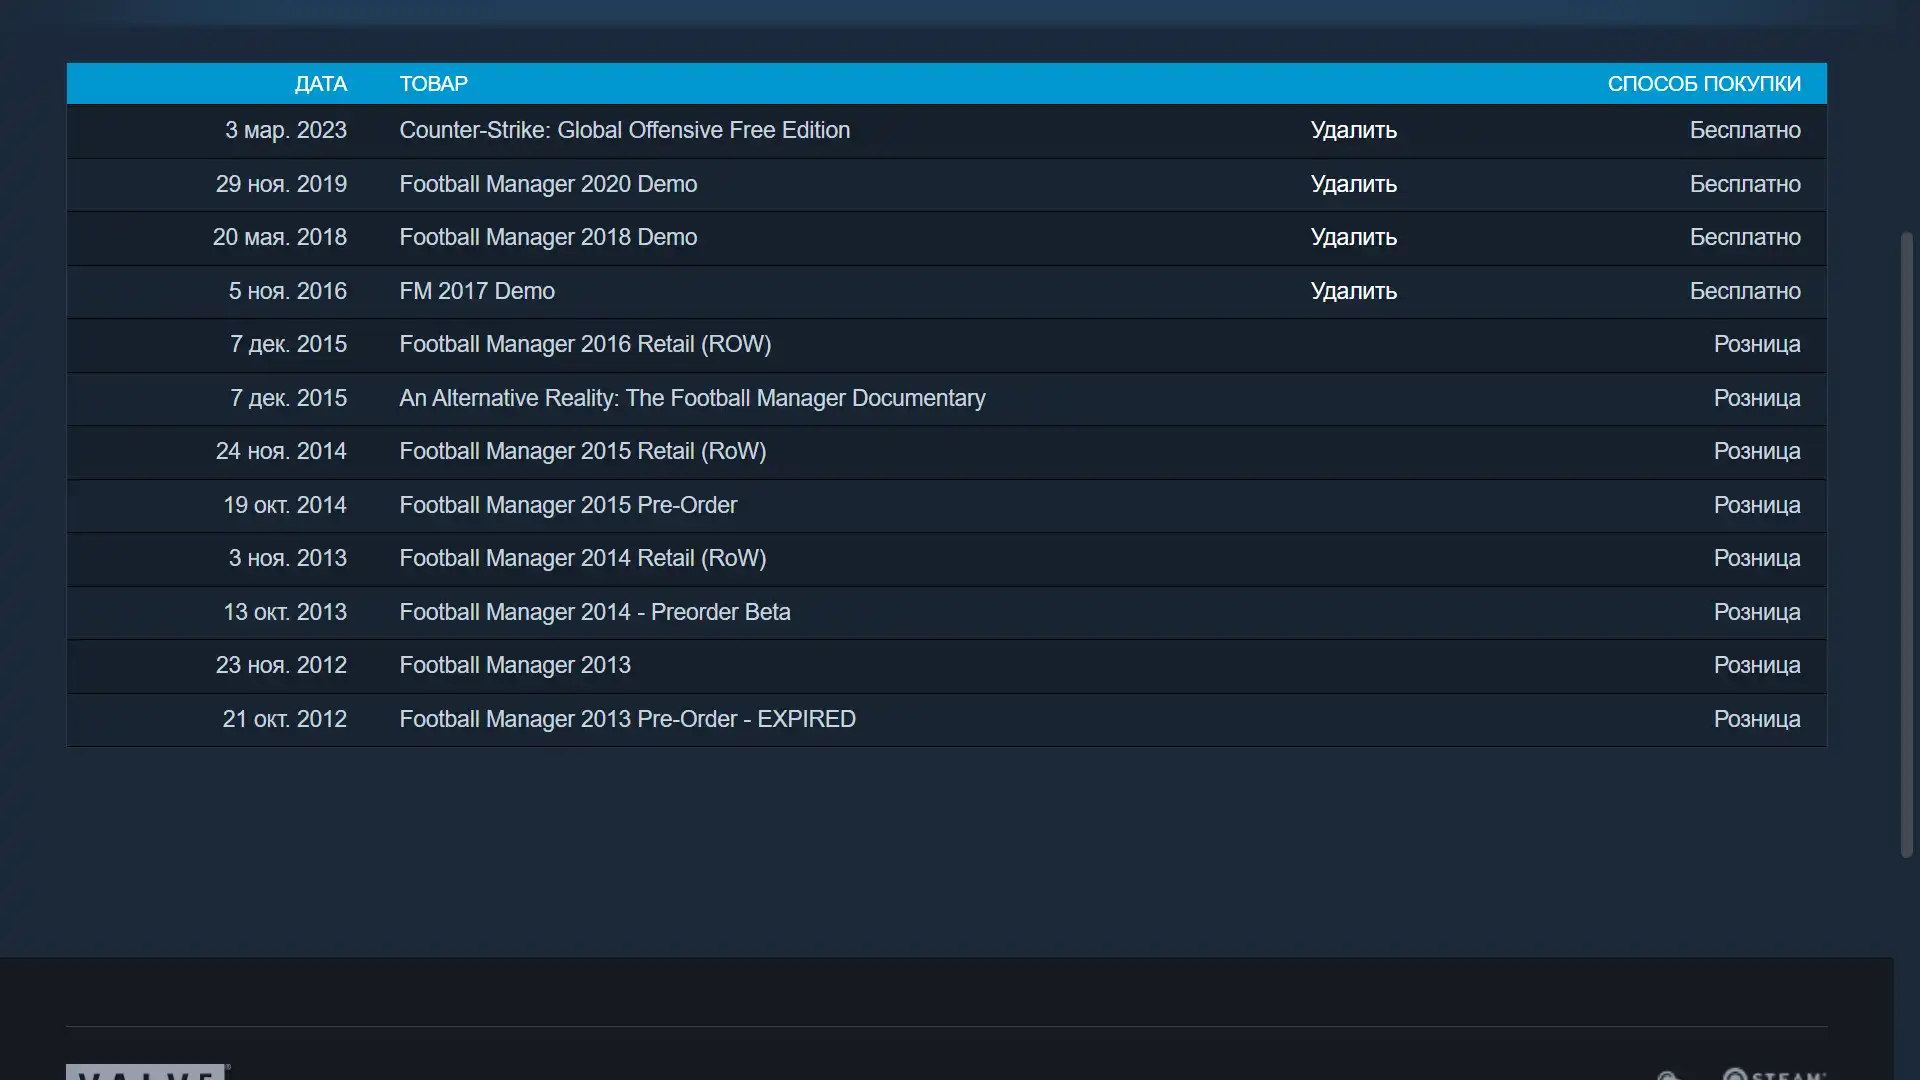Remove Counter-Strike: Global Offensive Free Edition license
This screenshot has width=1920, height=1080.
point(1353,130)
